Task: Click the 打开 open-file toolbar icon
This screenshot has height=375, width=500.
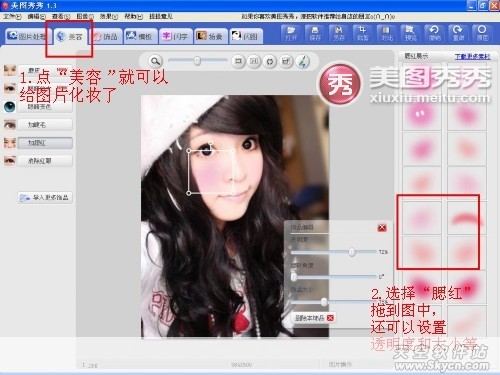Action: (x=291, y=33)
